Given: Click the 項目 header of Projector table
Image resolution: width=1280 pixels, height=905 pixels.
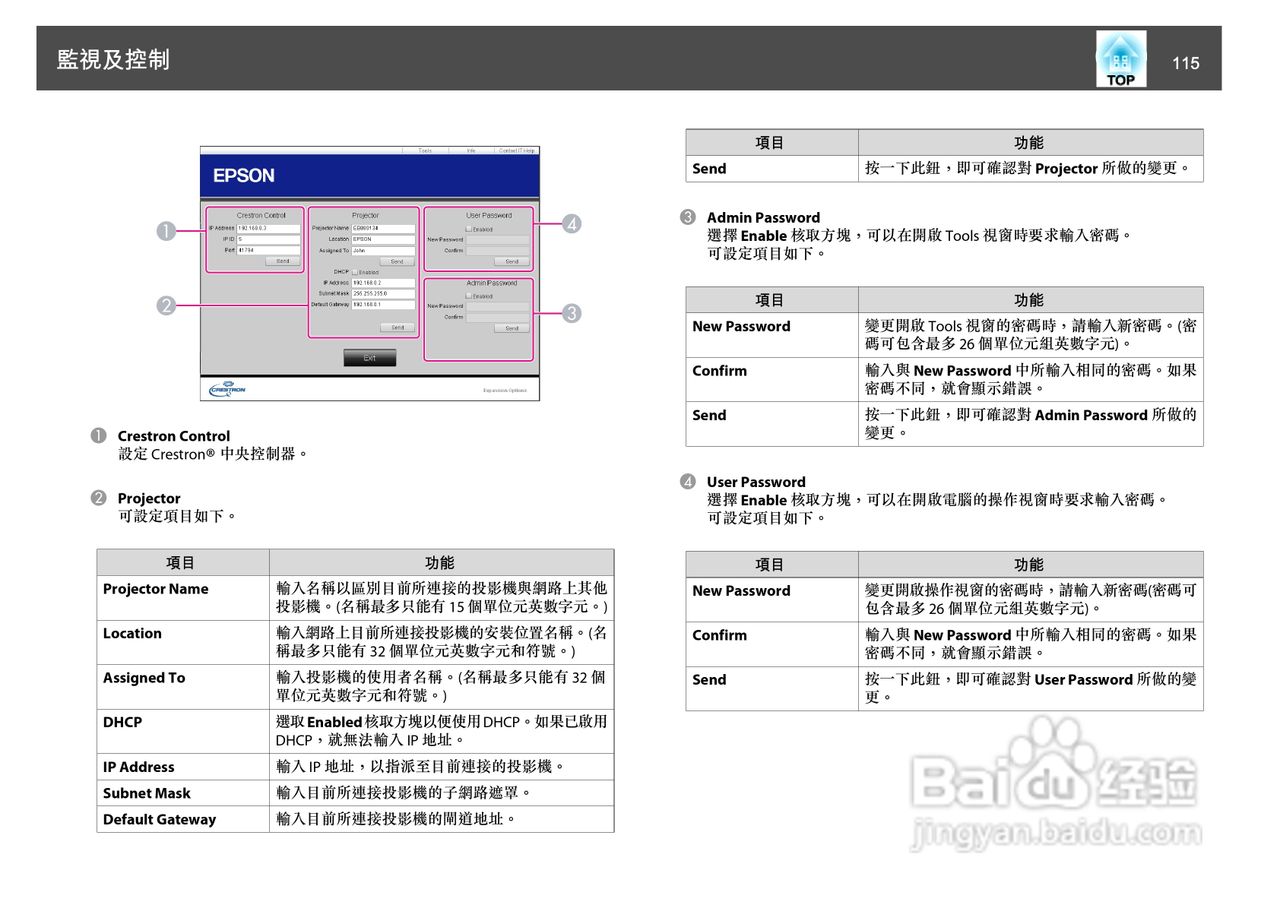Looking at the screenshot, I should [181, 563].
